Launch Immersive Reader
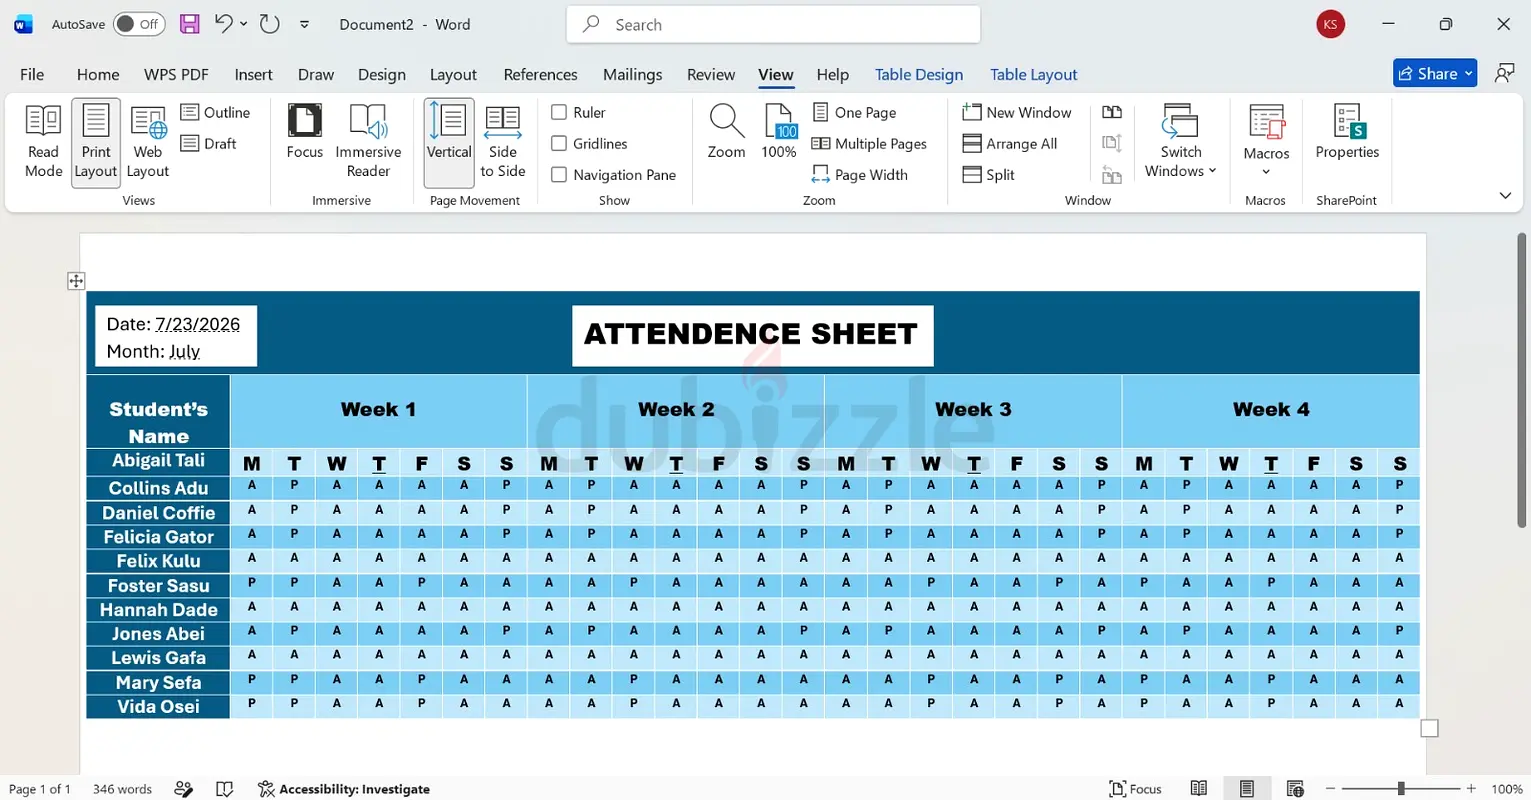This screenshot has height=800, width=1531. click(368, 142)
